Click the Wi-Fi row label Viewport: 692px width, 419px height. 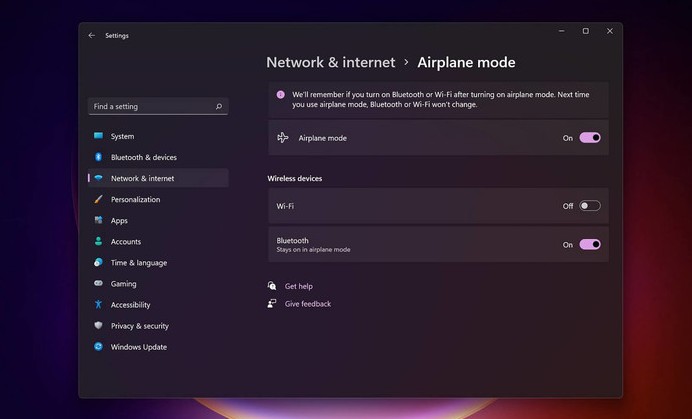tap(285, 206)
